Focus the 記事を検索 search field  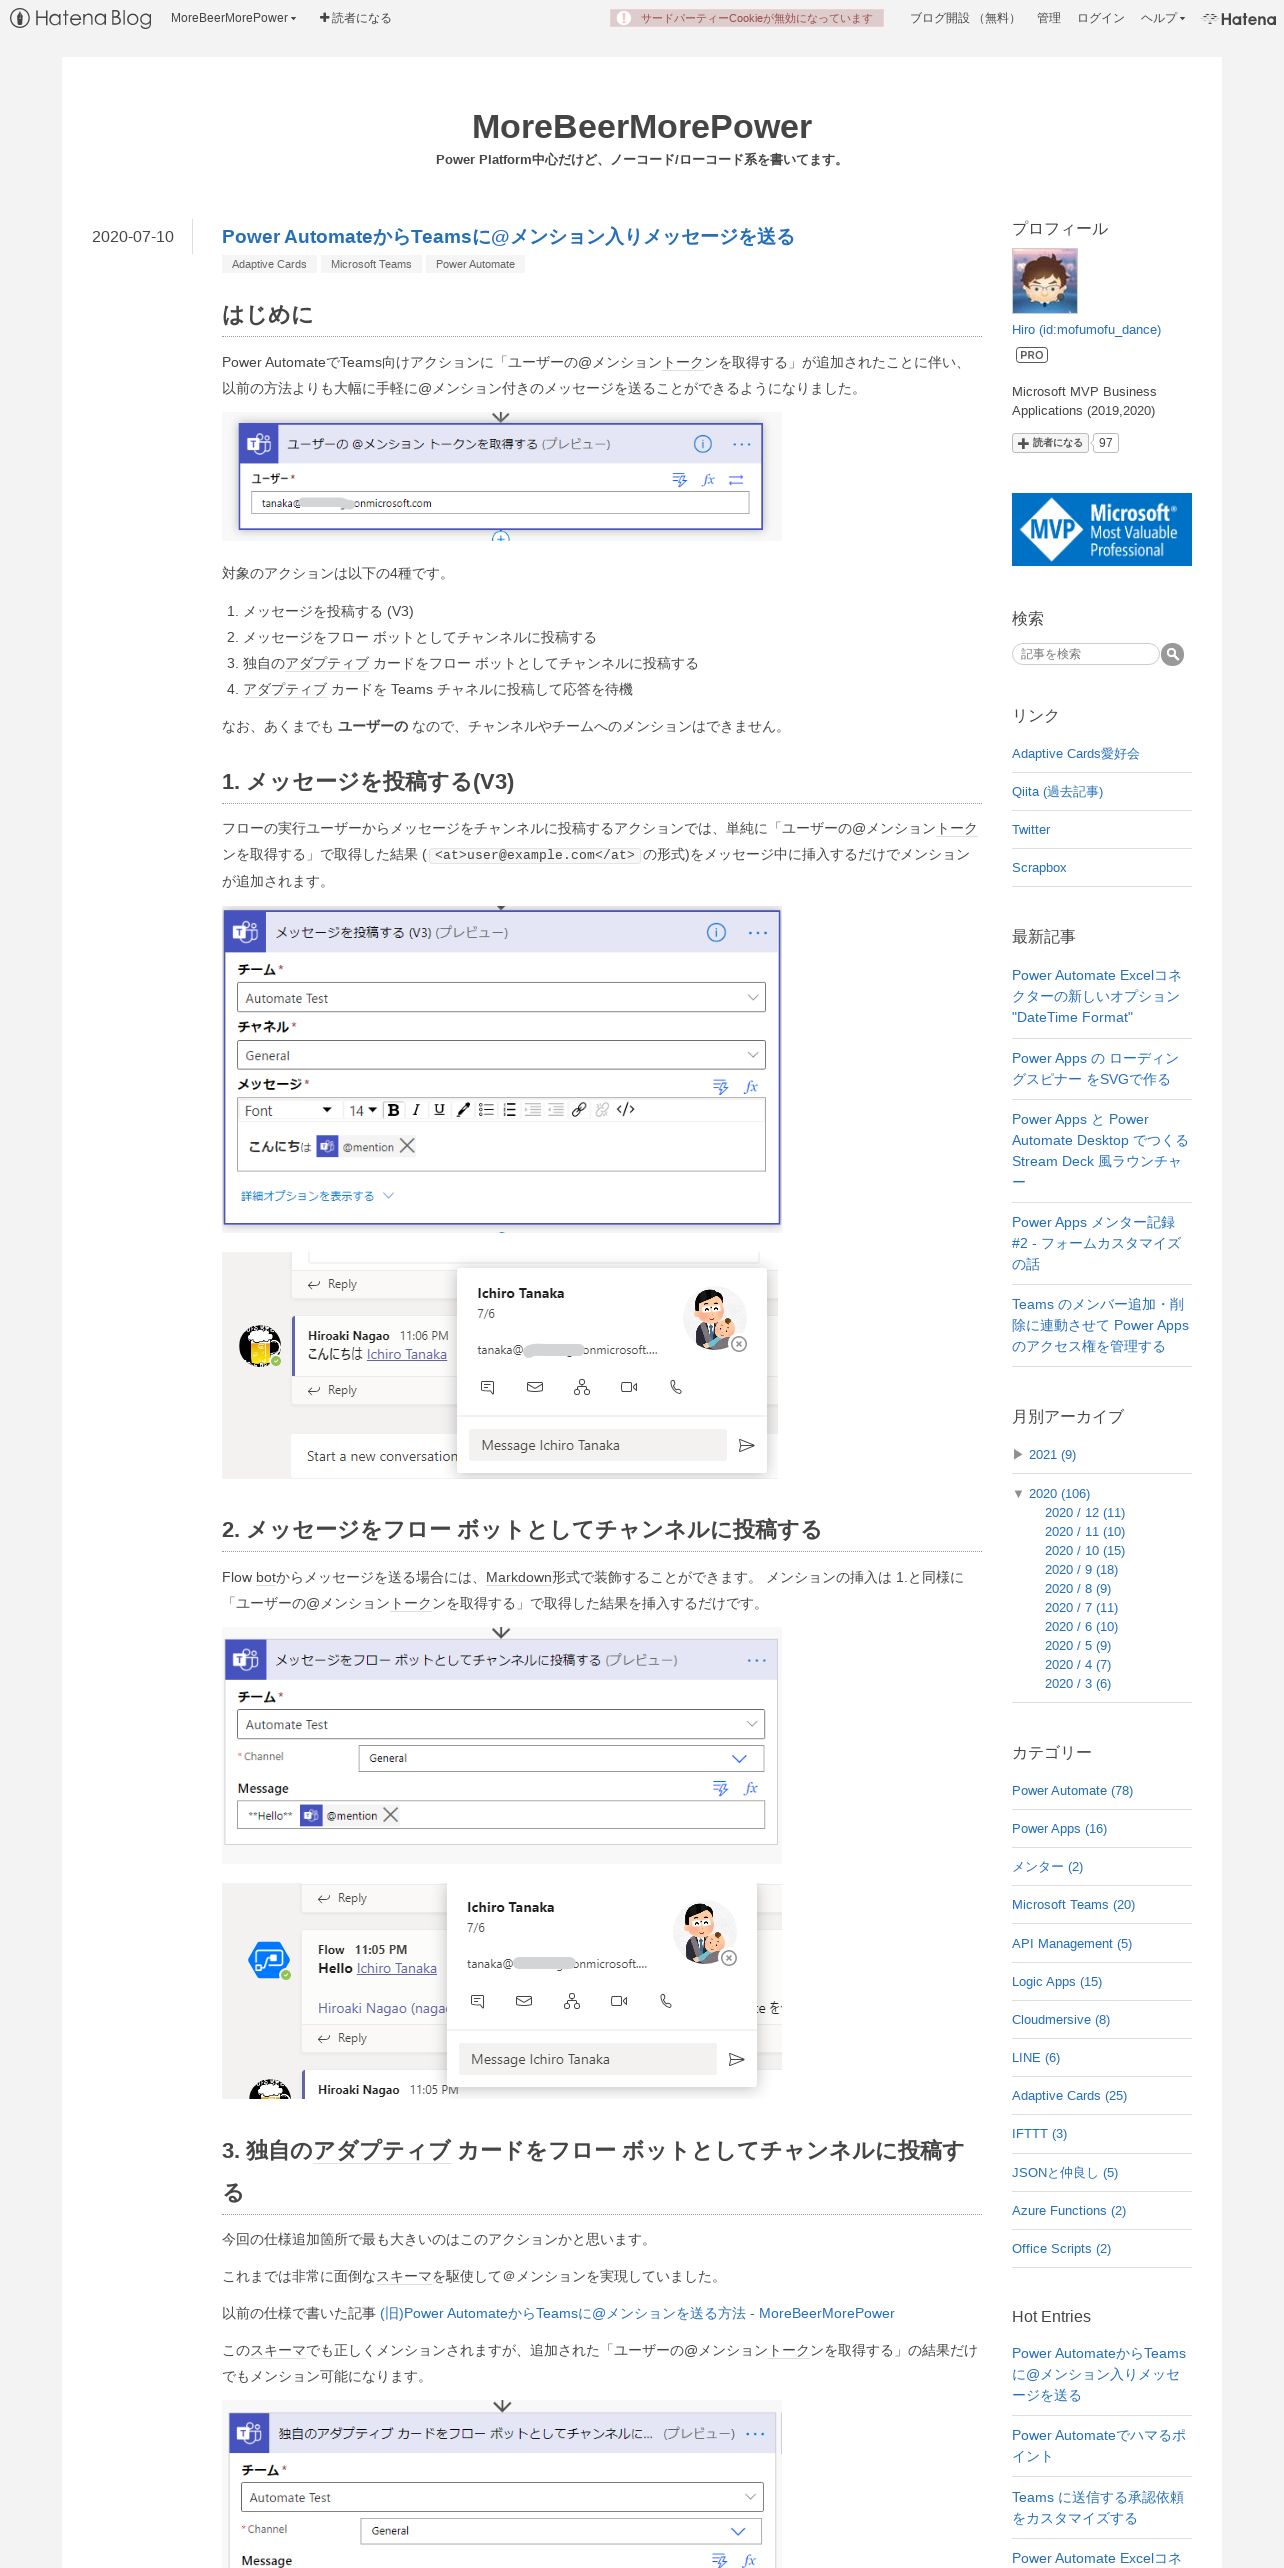tap(1085, 654)
